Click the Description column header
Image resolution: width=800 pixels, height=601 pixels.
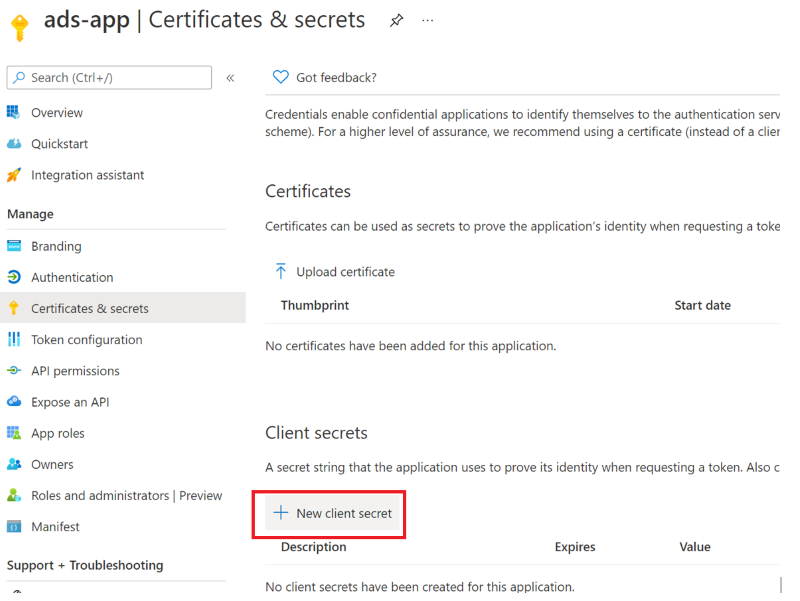click(313, 547)
